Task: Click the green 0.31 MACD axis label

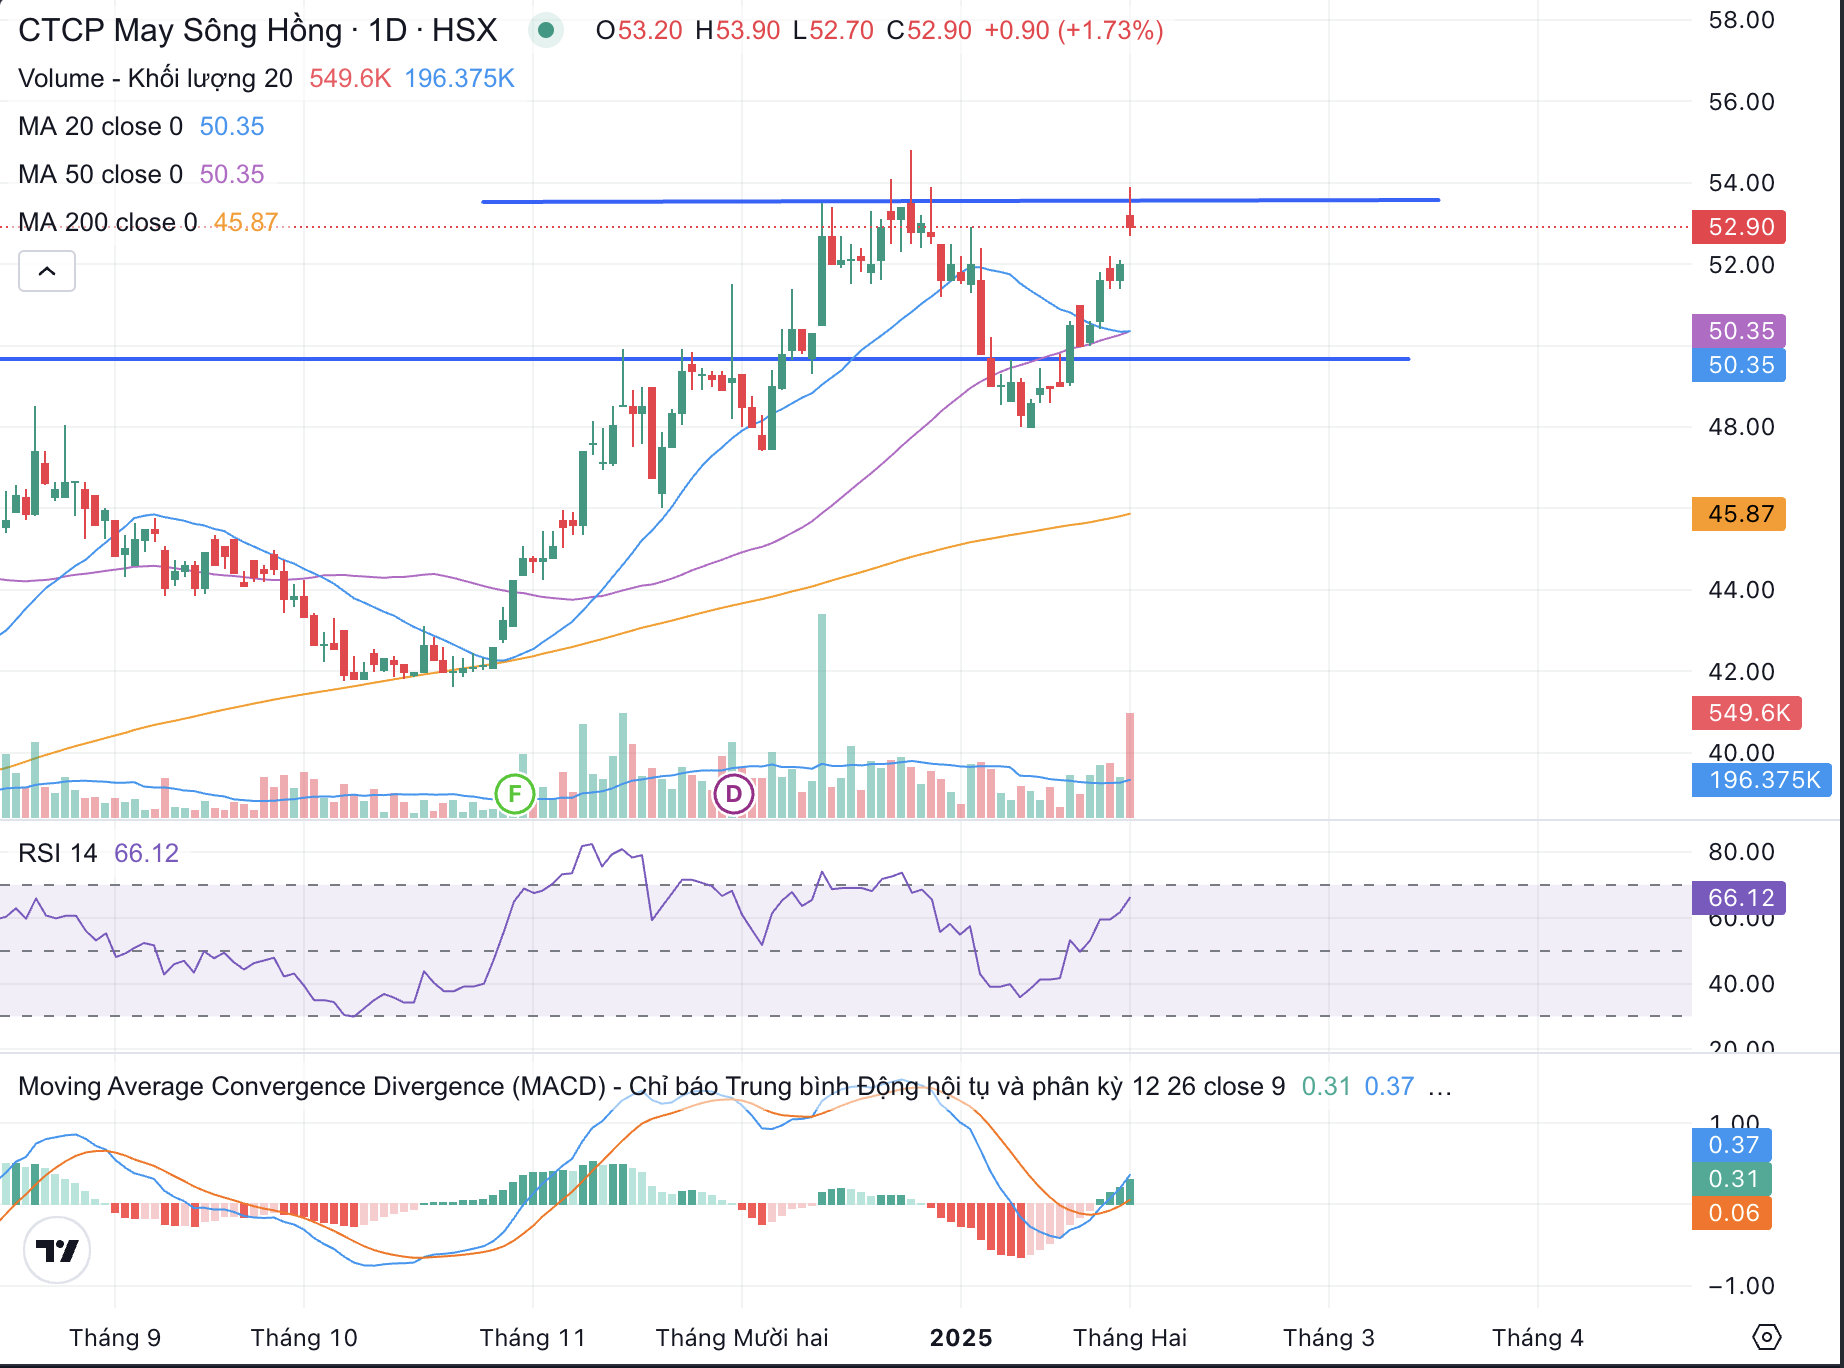Action: pyautogui.click(x=1733, y=1179)
